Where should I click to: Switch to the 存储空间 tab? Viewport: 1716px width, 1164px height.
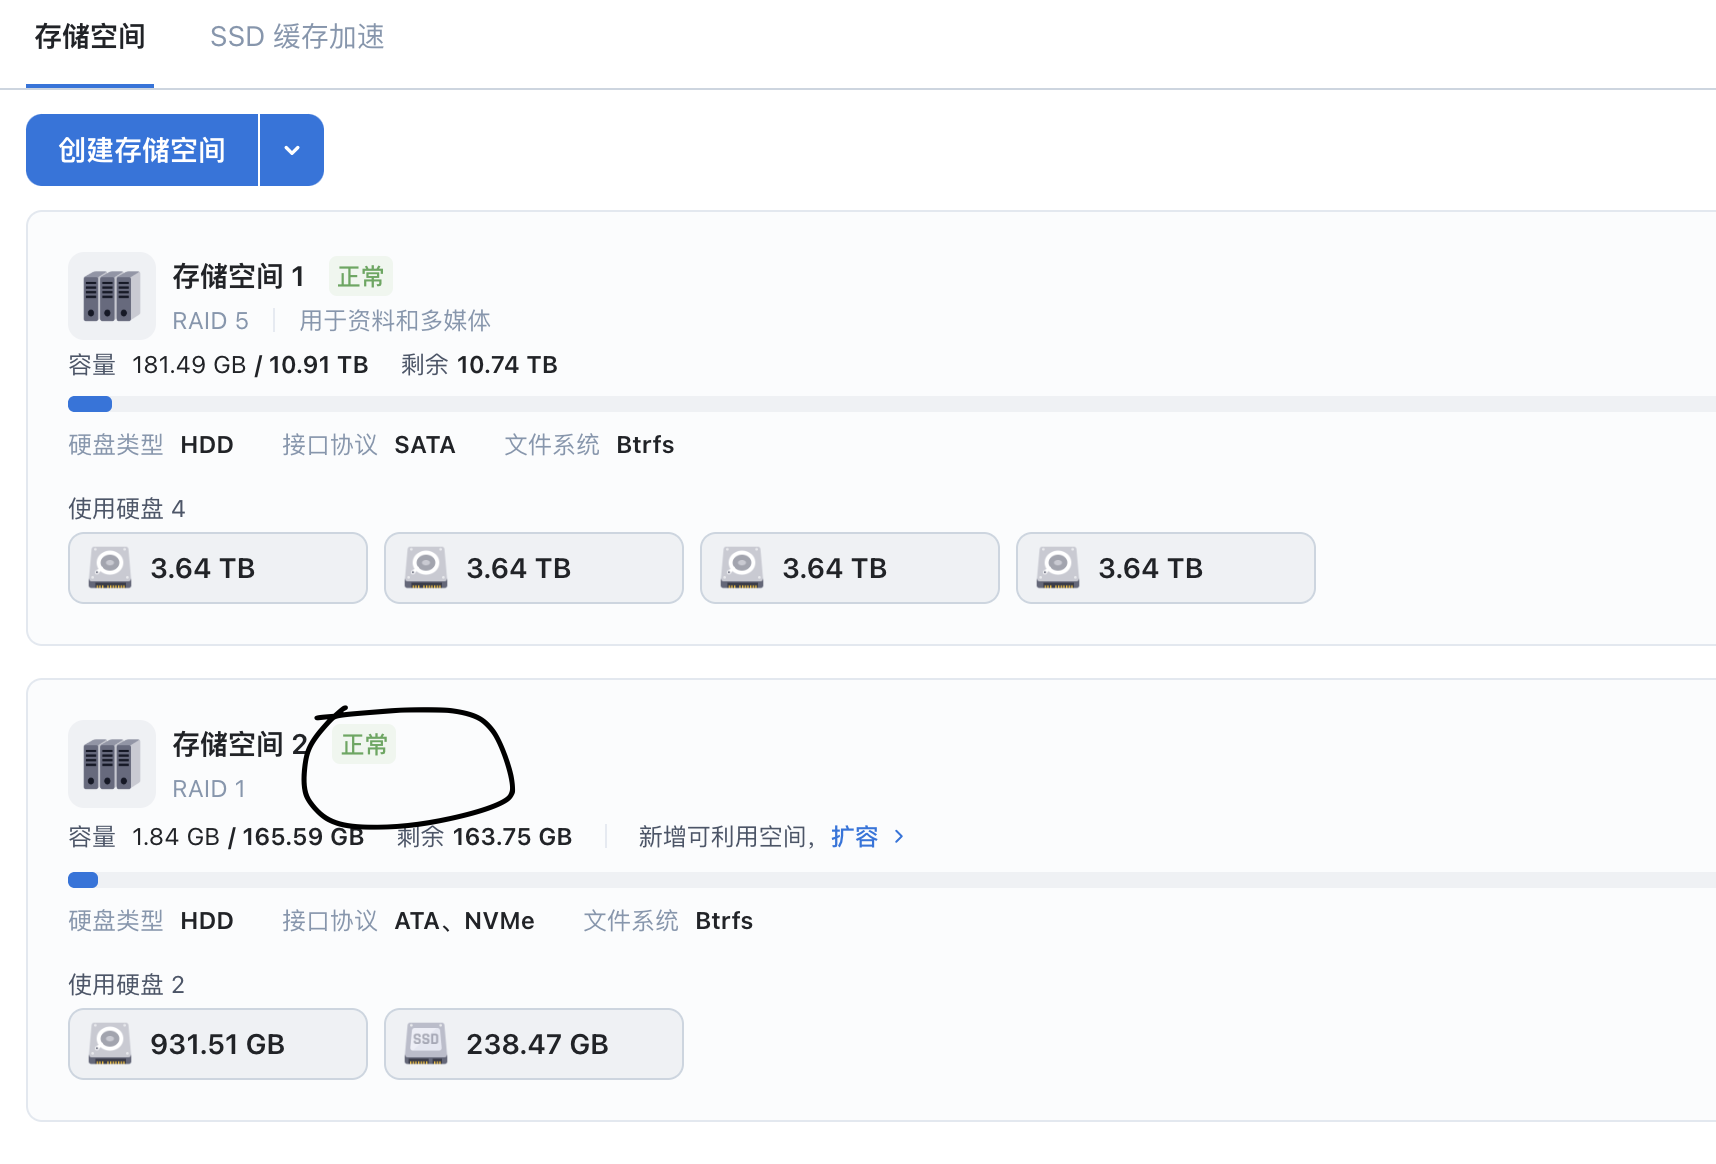click(90, 38)
